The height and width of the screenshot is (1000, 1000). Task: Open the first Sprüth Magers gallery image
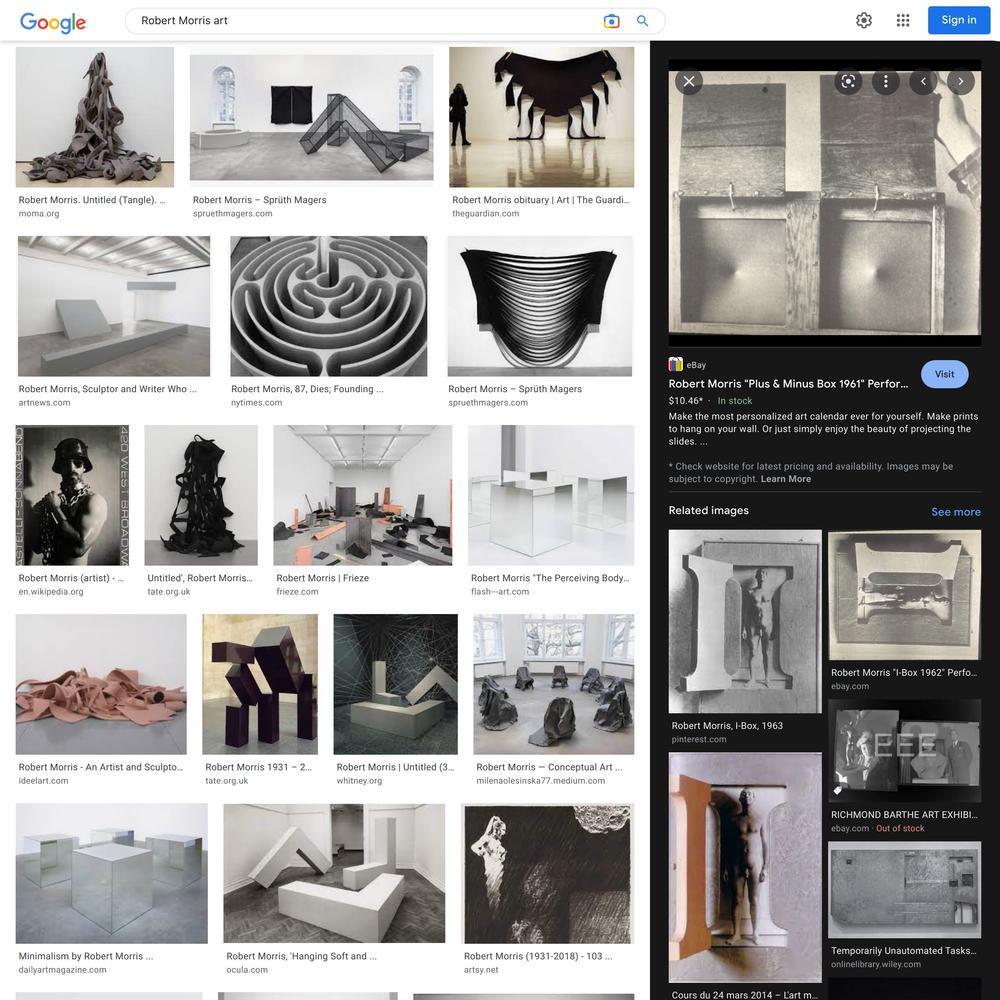(311, 117)
